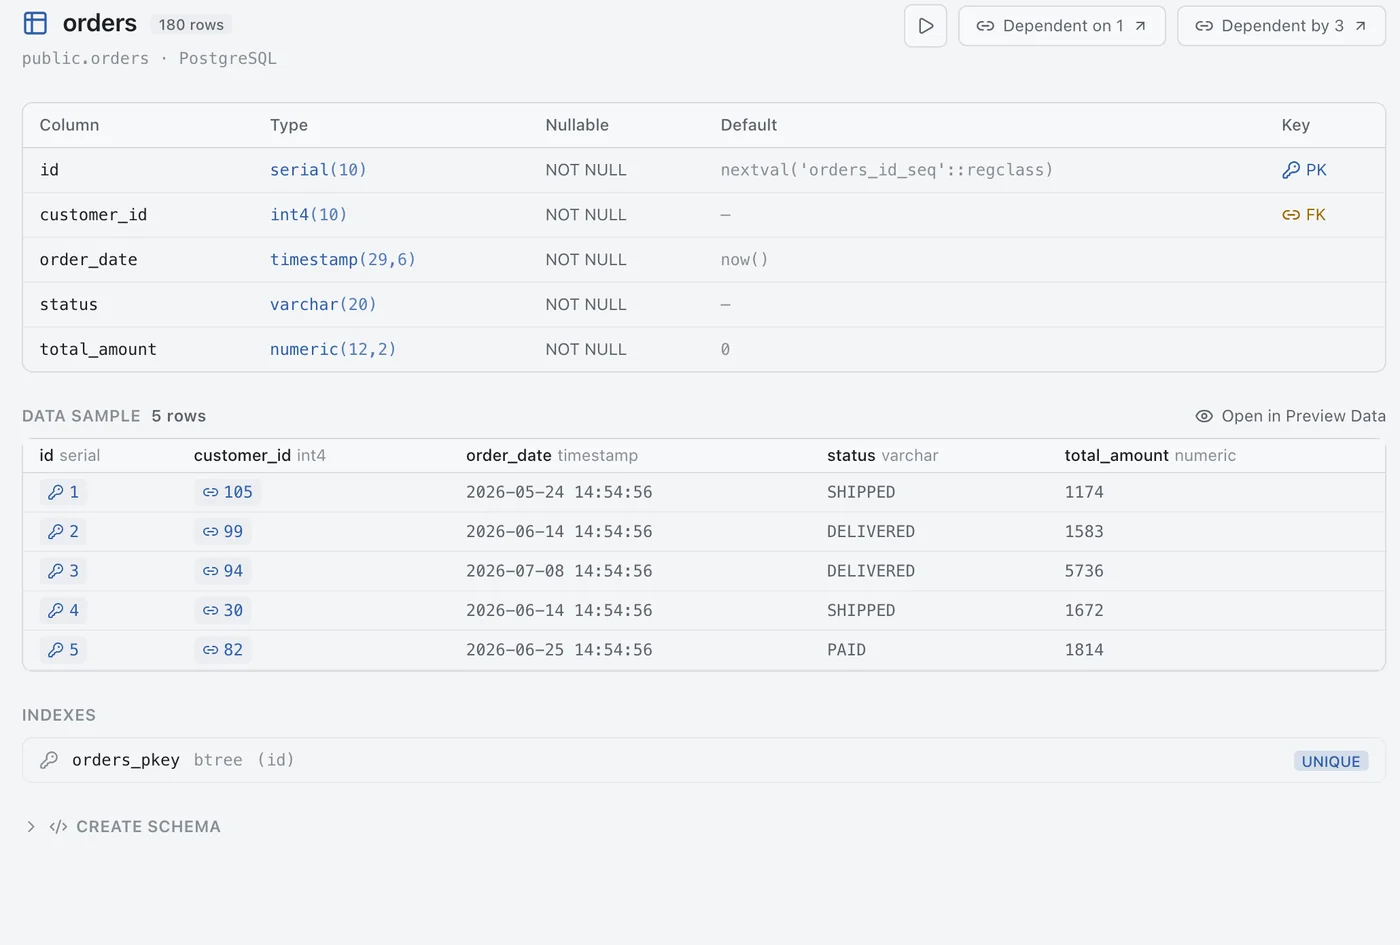This screenshot has height=945, width=1400.
Task: Follow foreign key link 82
Action: (222, 650)
